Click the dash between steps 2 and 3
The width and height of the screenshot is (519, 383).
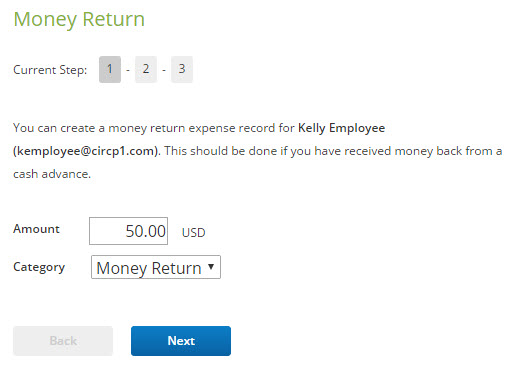click(x=164, y=70)
